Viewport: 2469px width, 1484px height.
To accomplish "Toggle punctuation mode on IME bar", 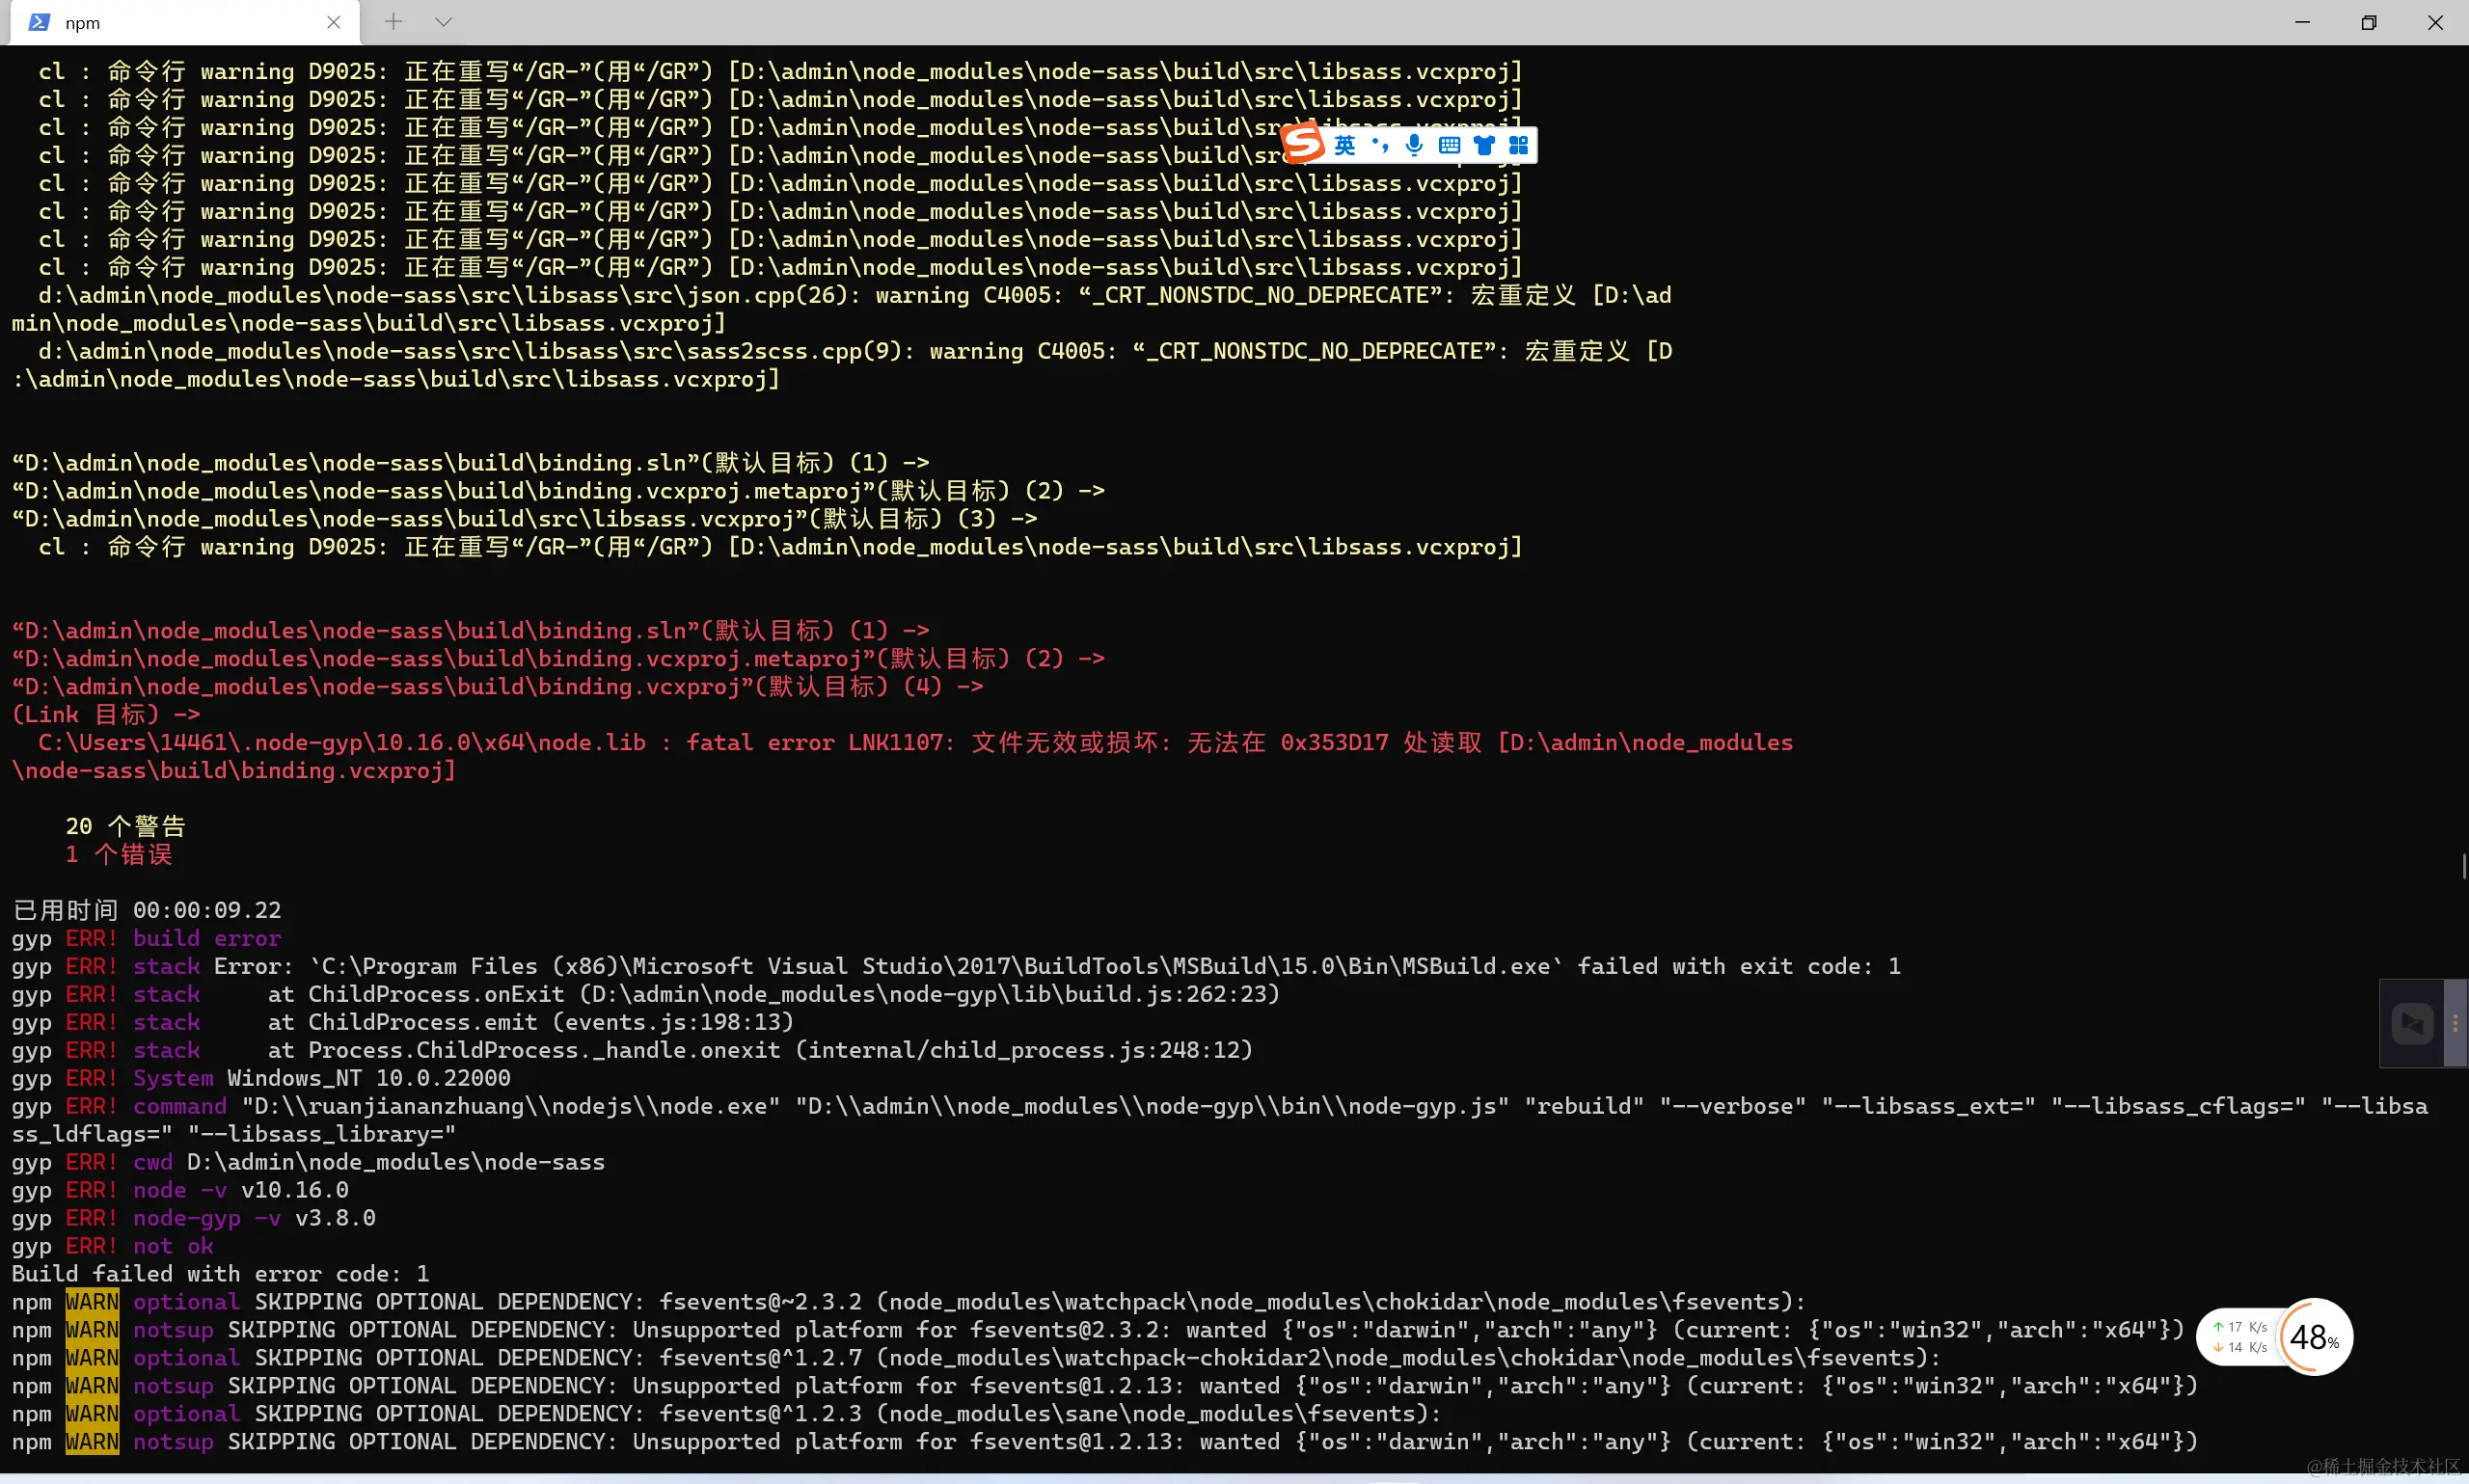I will (1380, 146).
